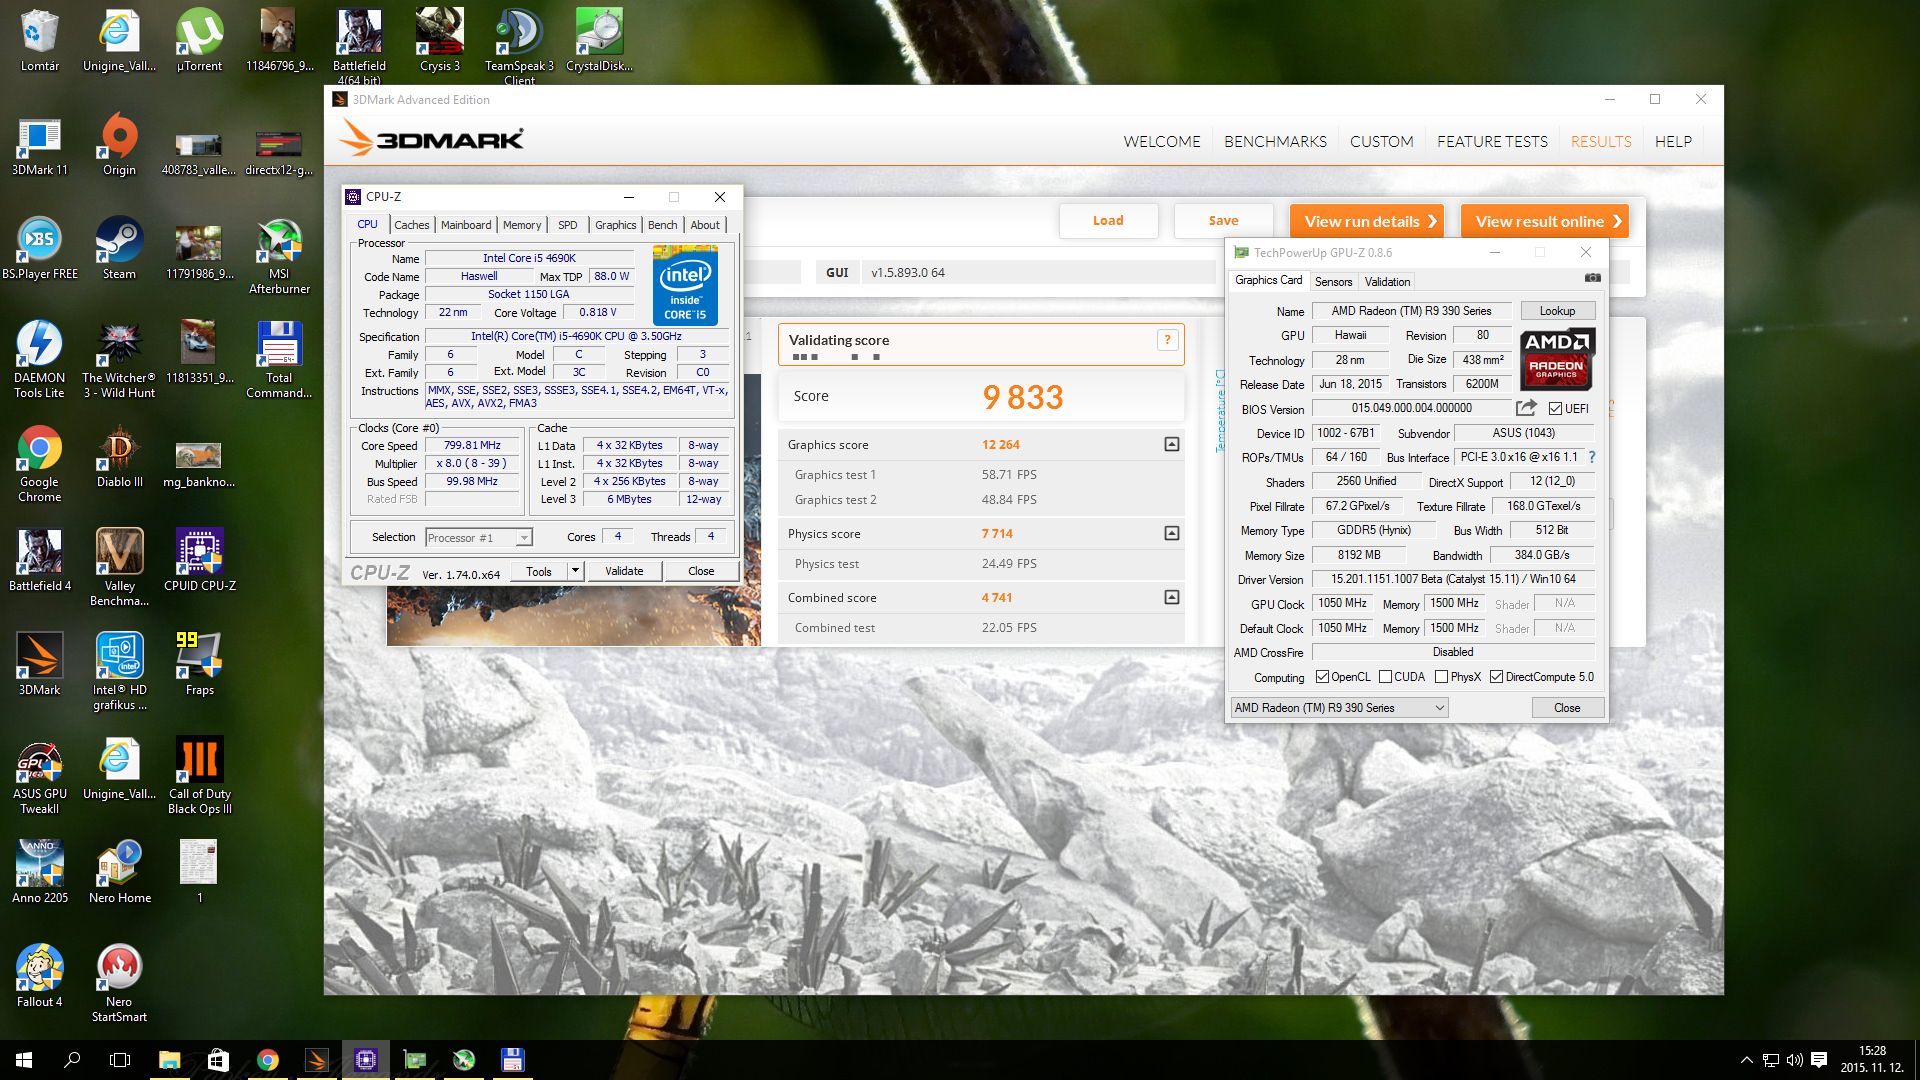Click the 3DMark Save button
The height and width of the screenshot is (1080, 1920).
tap(1223, 221)
